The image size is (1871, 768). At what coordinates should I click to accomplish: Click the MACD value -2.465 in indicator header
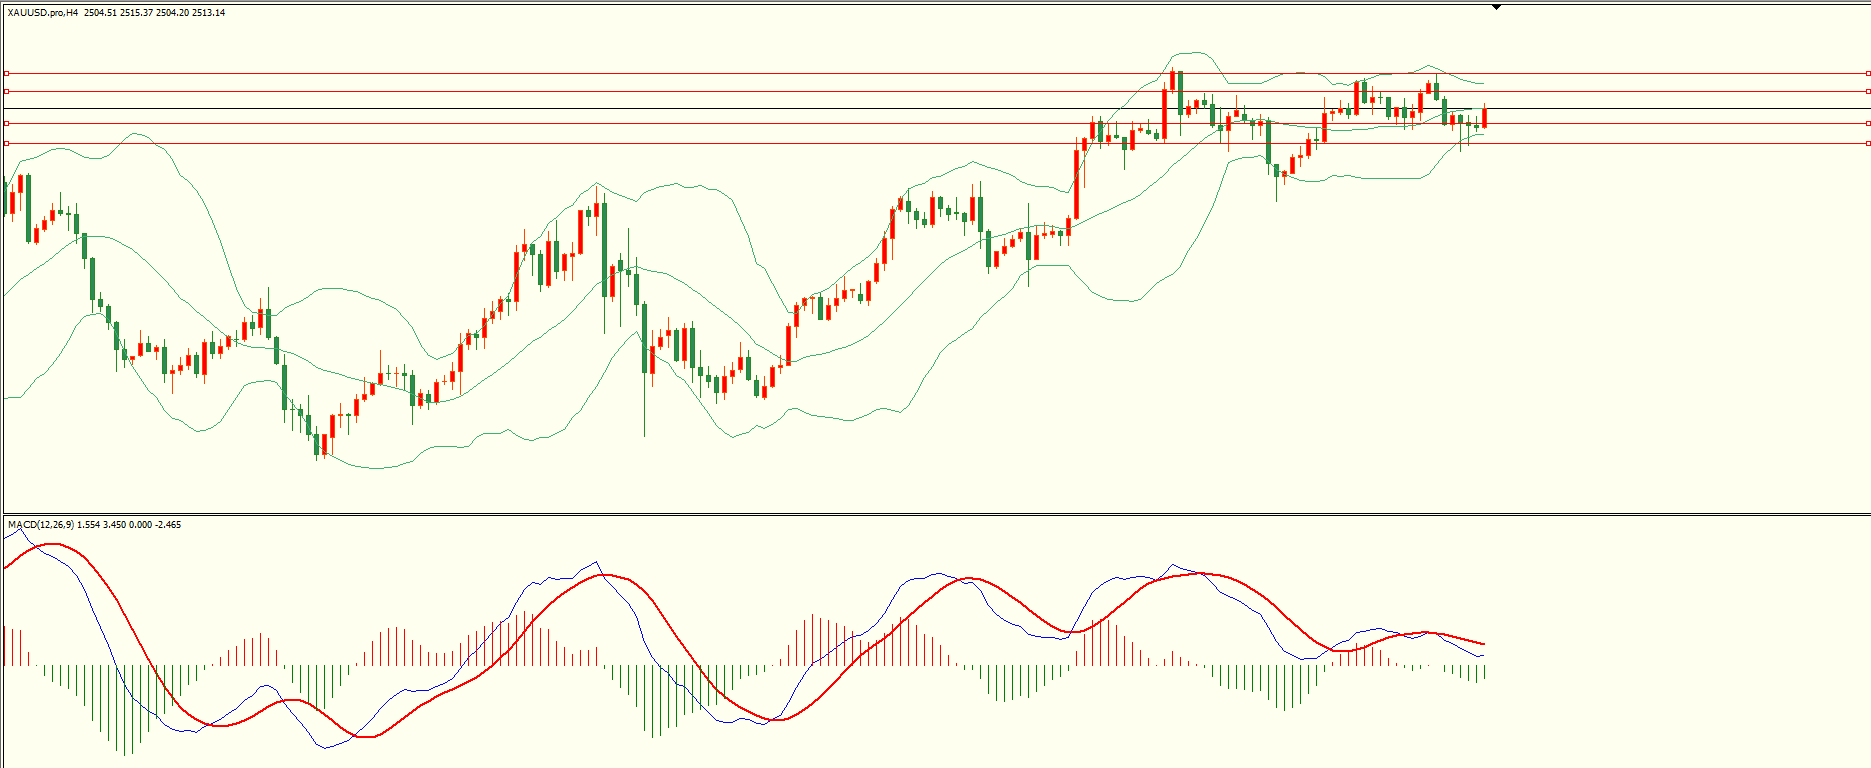point(167,525)
